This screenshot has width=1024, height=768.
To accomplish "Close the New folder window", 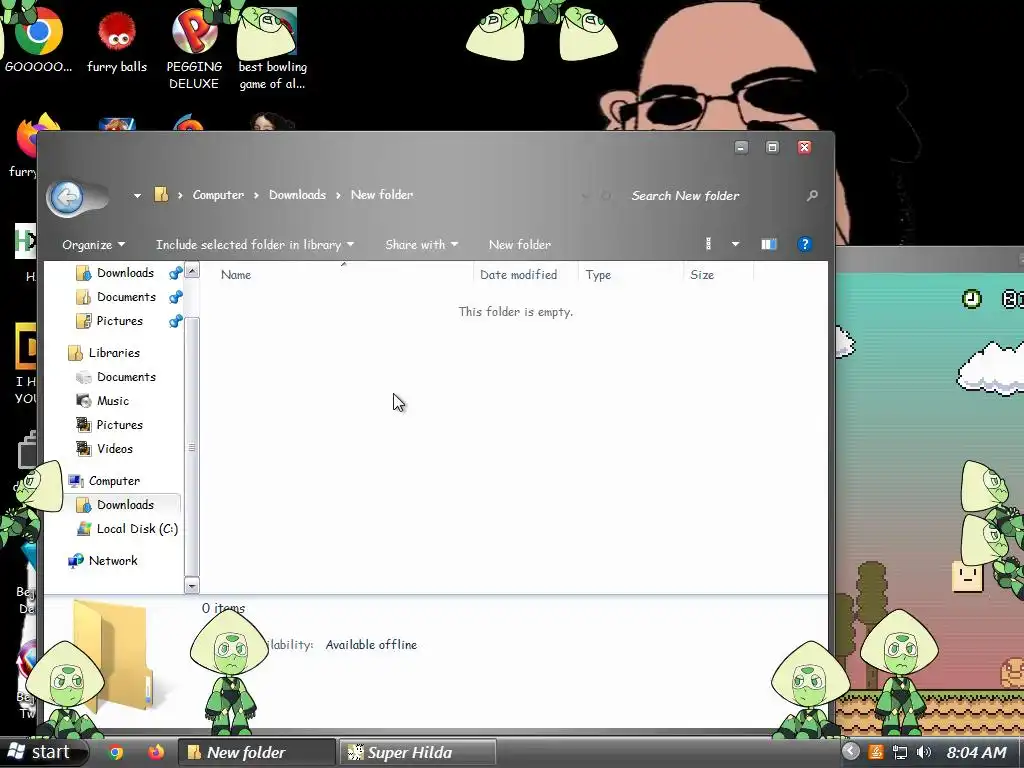I will 804,148.
